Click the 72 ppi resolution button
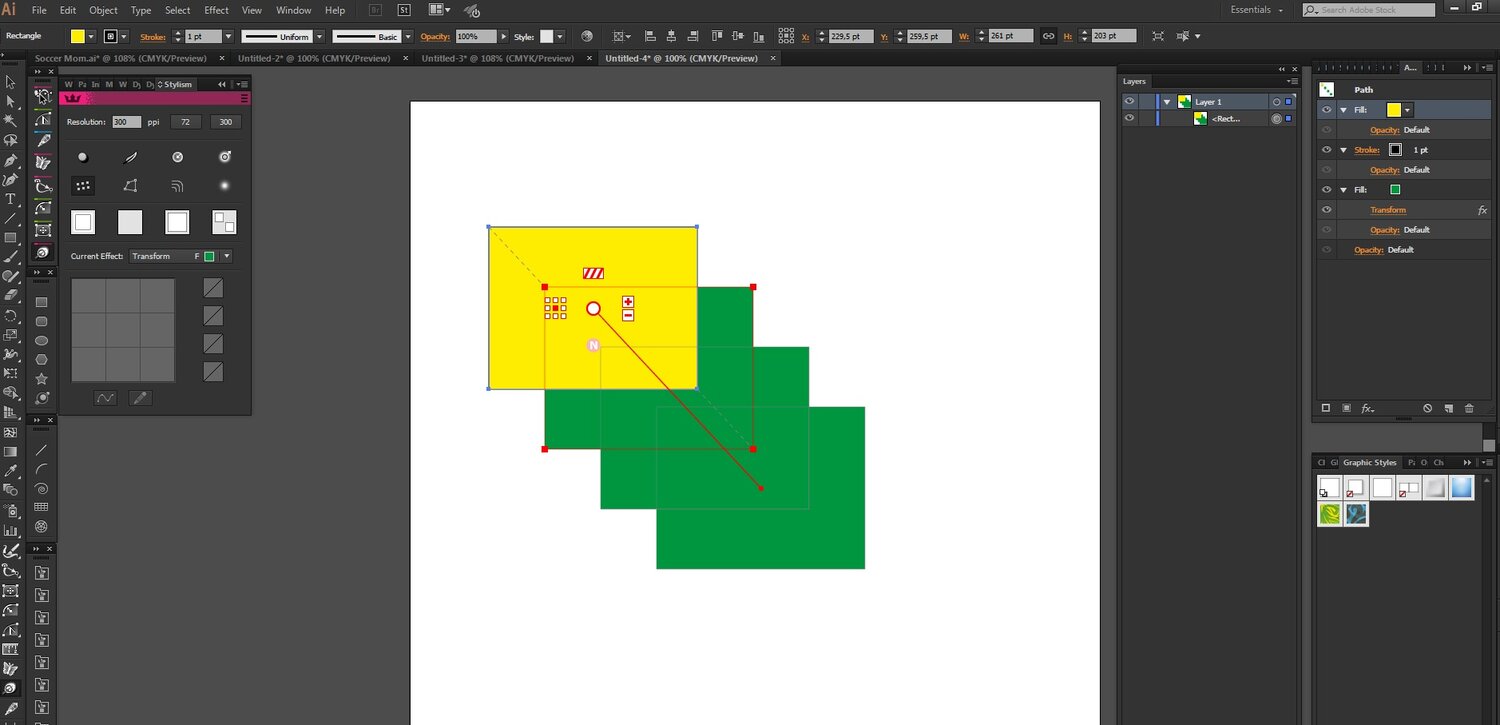 [x=185, y=122]
